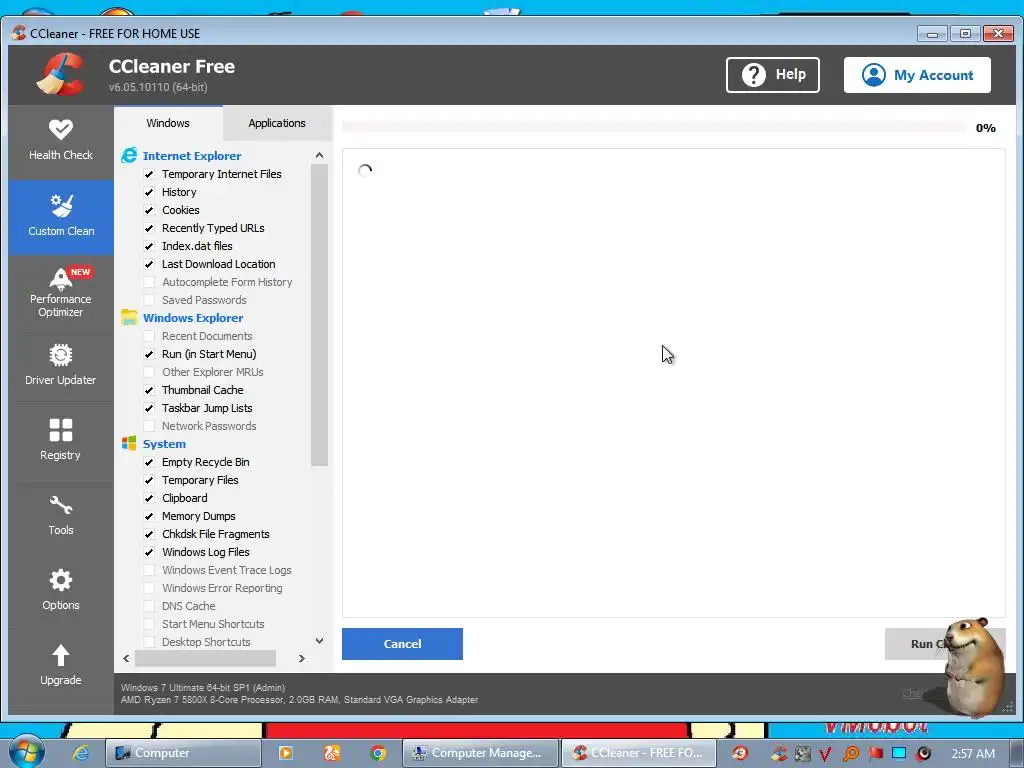Click the red V tray icon
This screenshot has height=768, width=1024.
tap(825, 754)
